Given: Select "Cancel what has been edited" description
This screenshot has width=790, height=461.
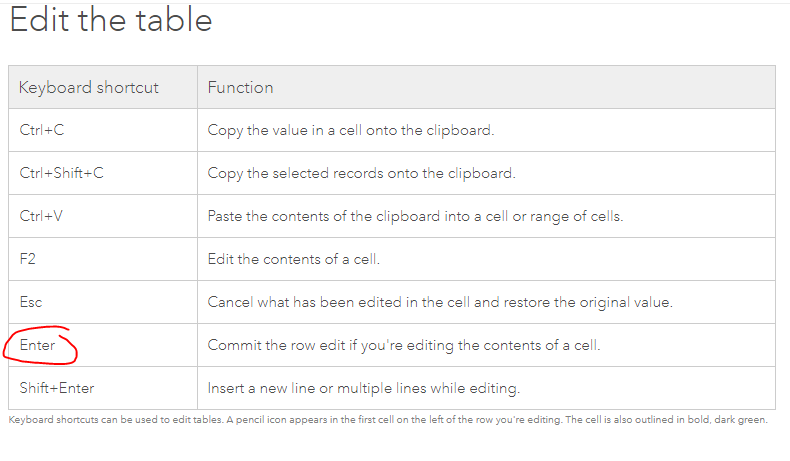Looking at the screenshot, I should click(440, 302).
